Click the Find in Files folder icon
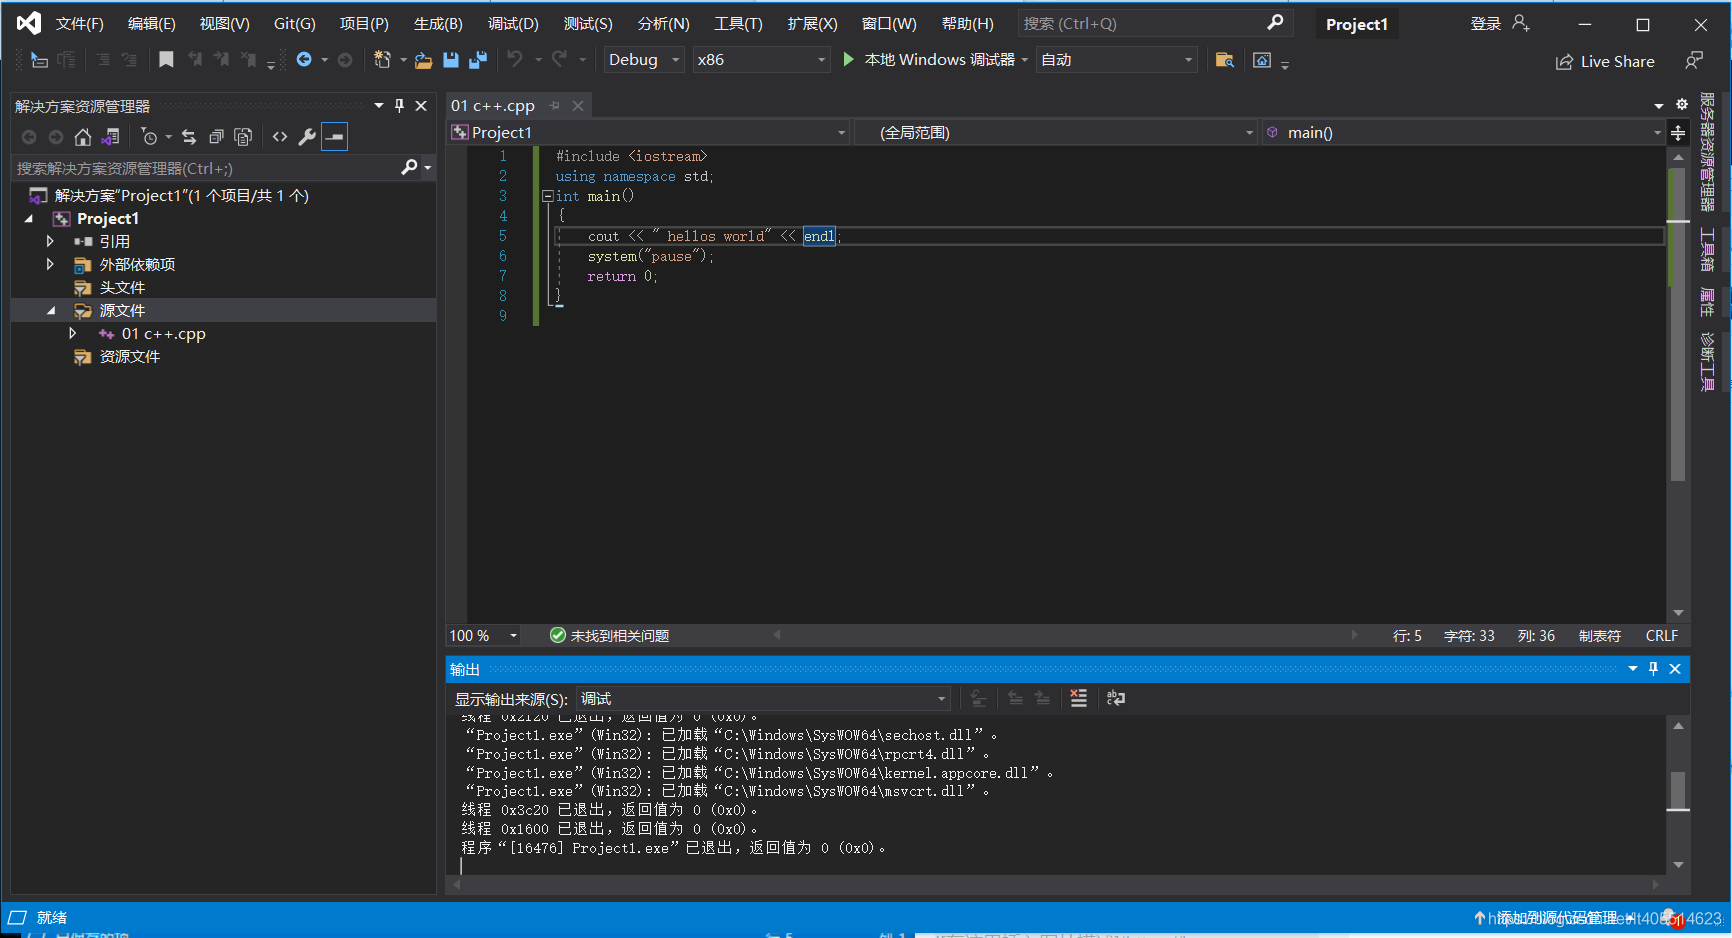 point(1224,60)
